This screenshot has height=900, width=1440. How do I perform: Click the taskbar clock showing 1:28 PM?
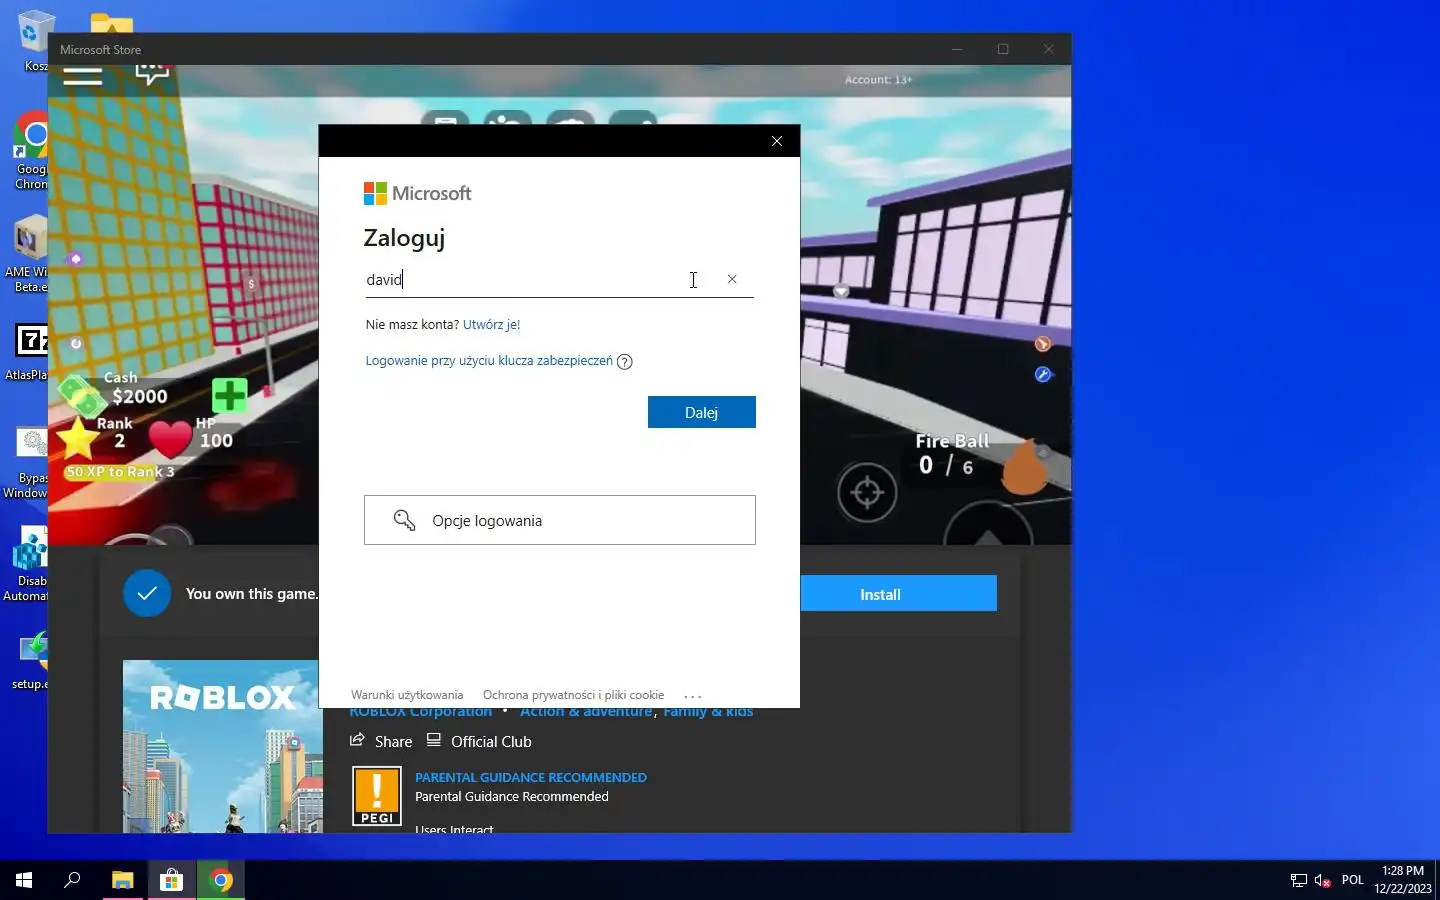click(1403, 880)
